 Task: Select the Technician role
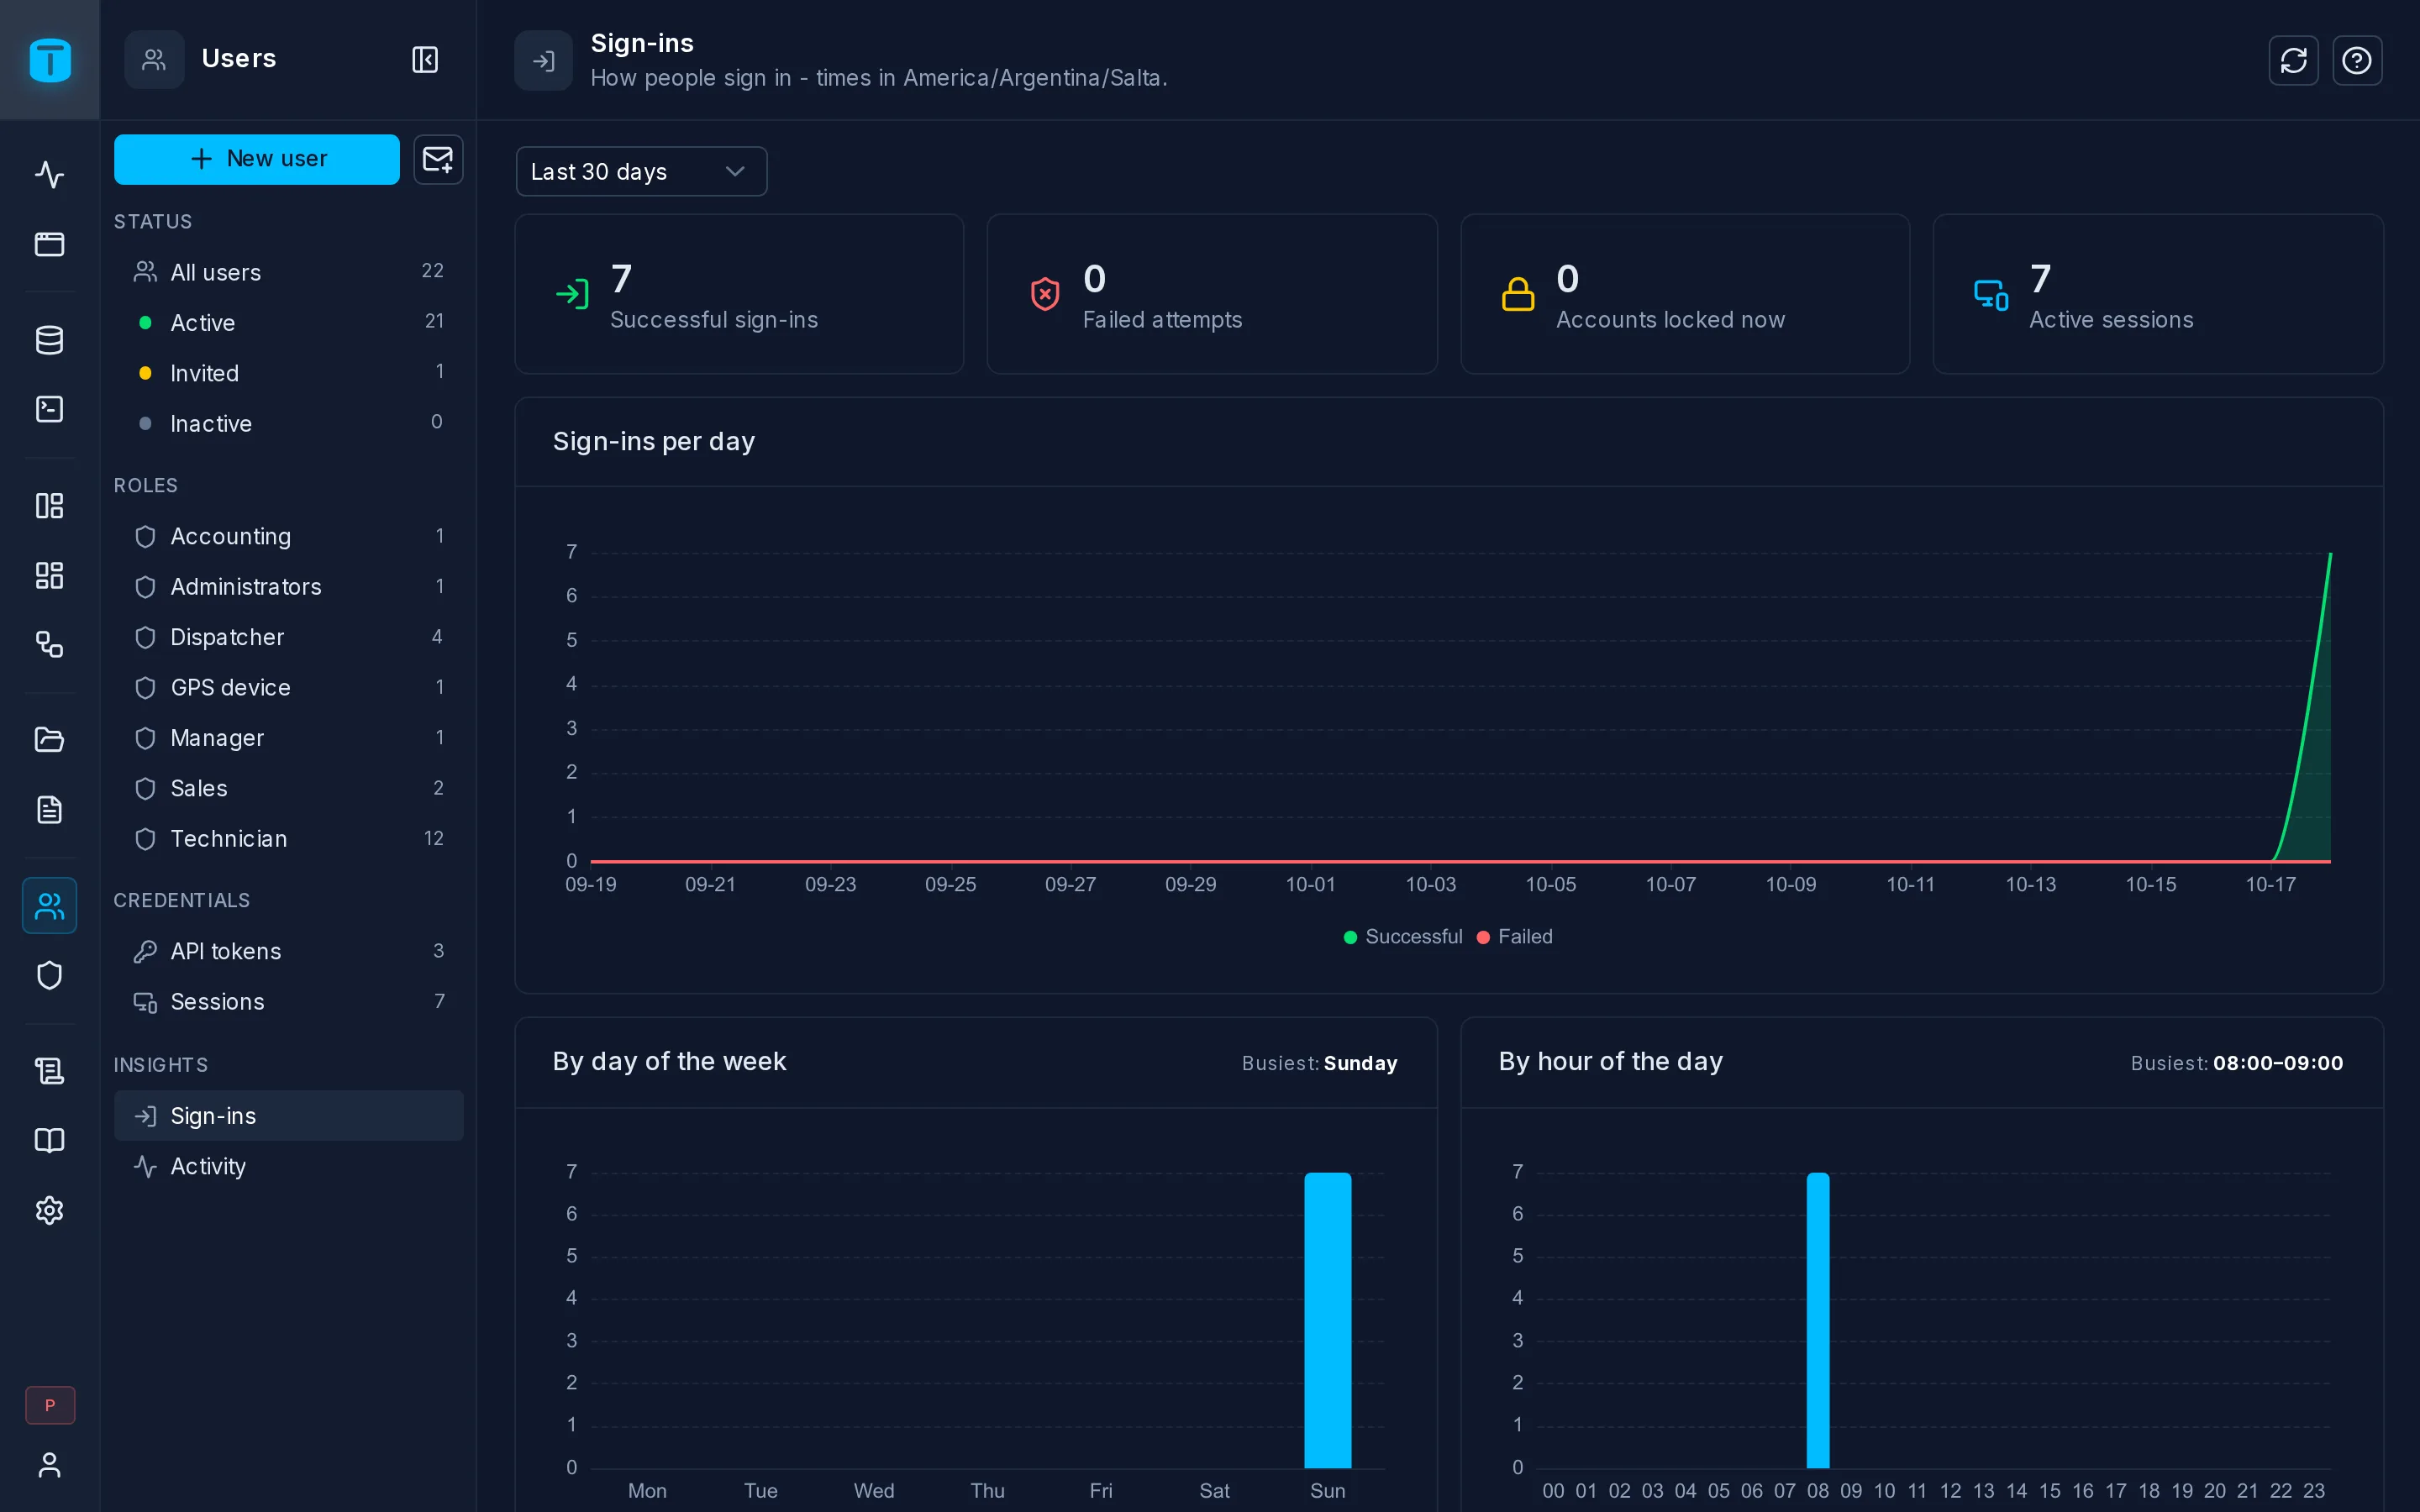pyautogui.click(x=289, y=838)
